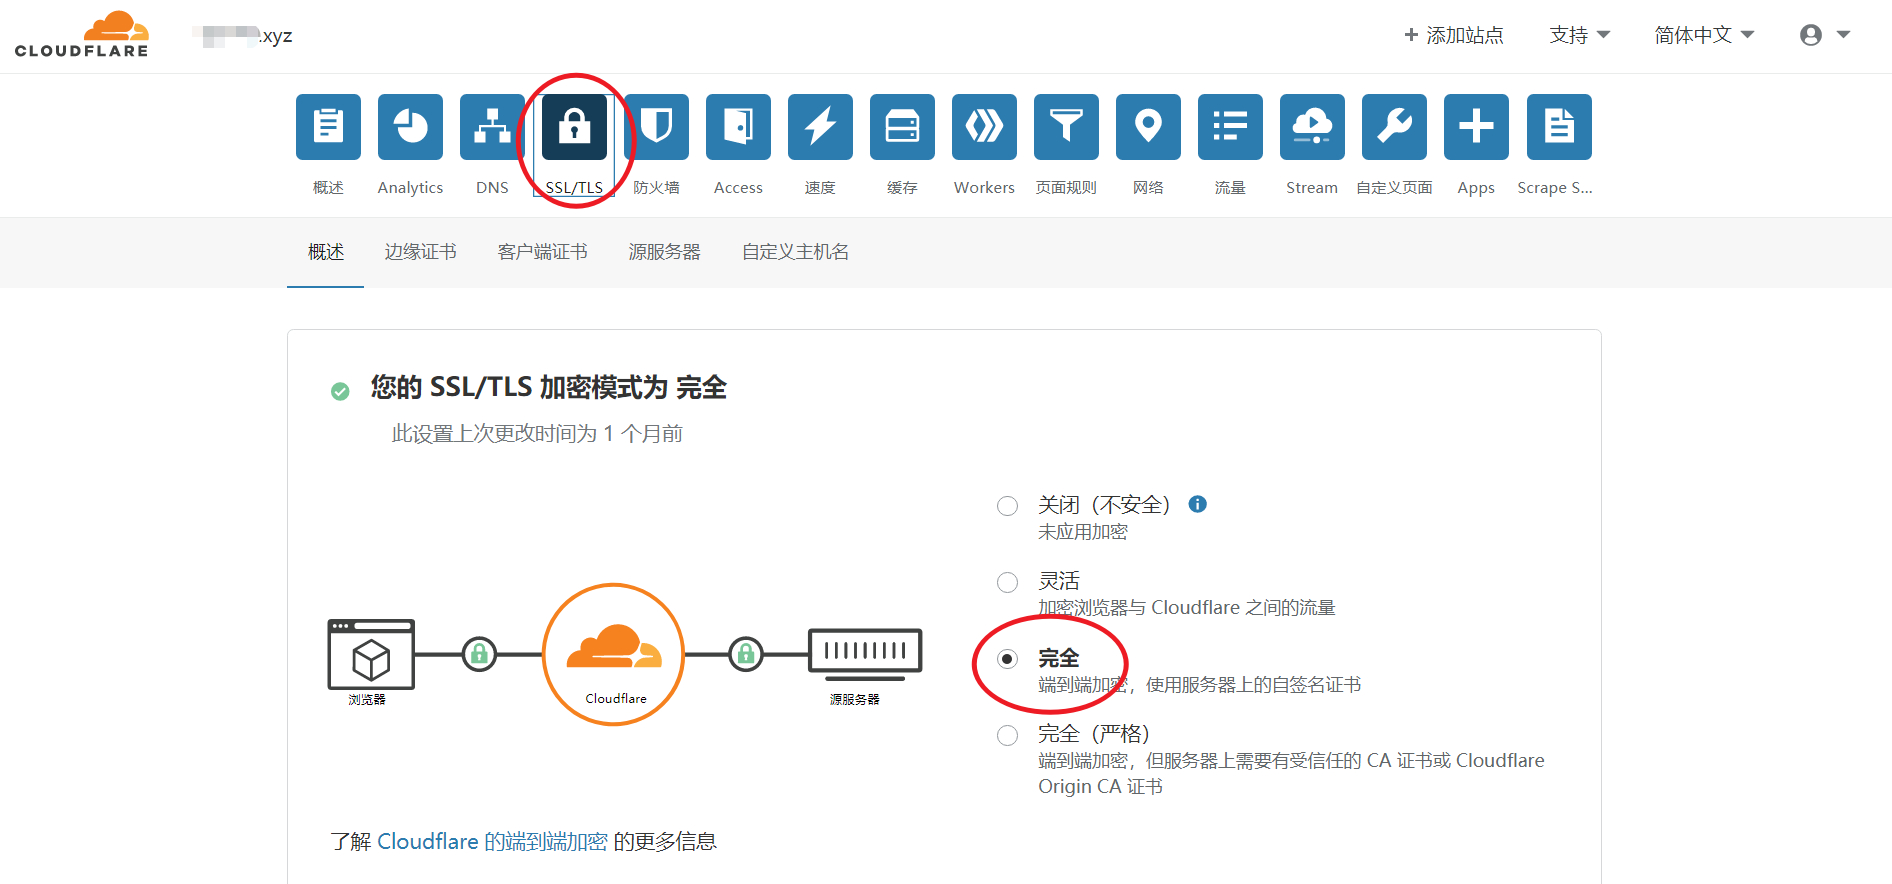
Task: Open 简体中文 language dropdown
Action: 1704,35
